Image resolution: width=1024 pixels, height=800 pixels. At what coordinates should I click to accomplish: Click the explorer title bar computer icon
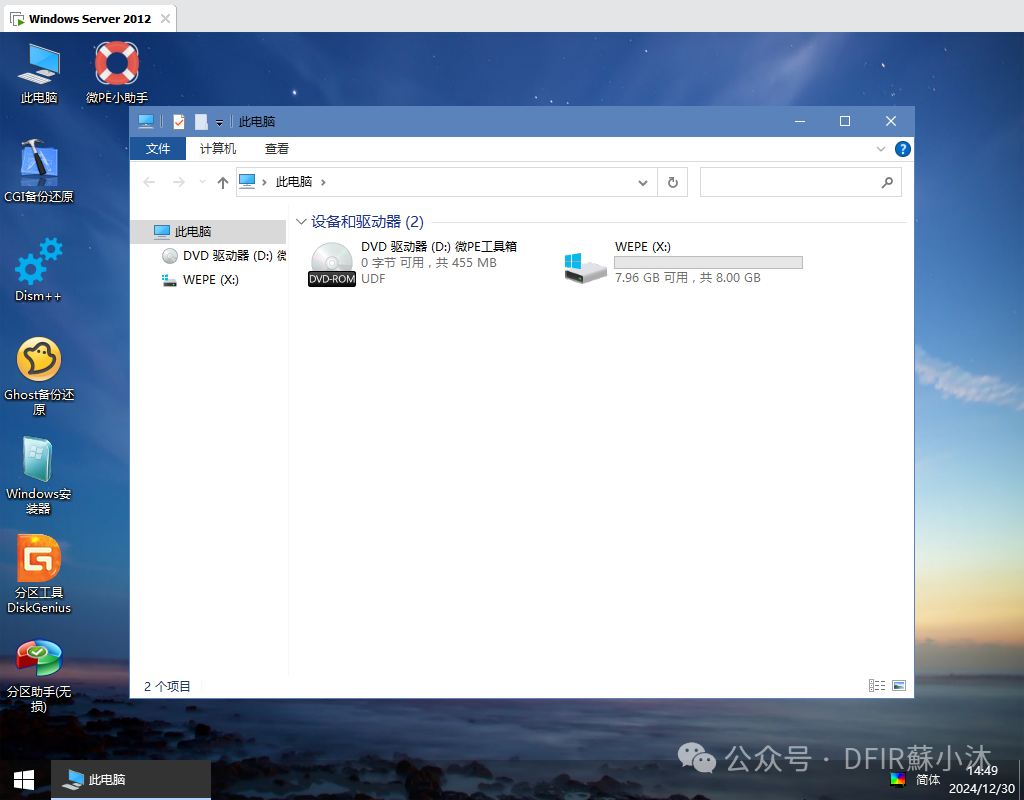[146, 121]
